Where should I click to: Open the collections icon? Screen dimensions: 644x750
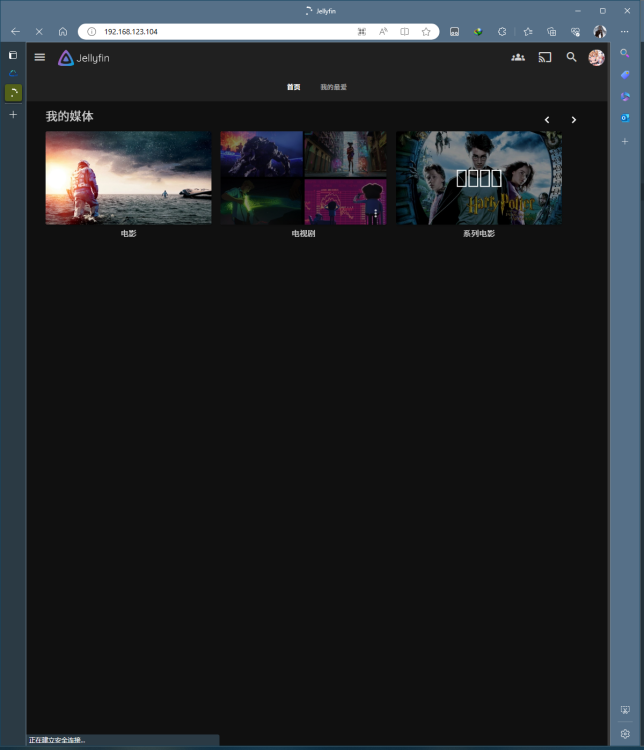pyautogui.click(x=552, y=32)
